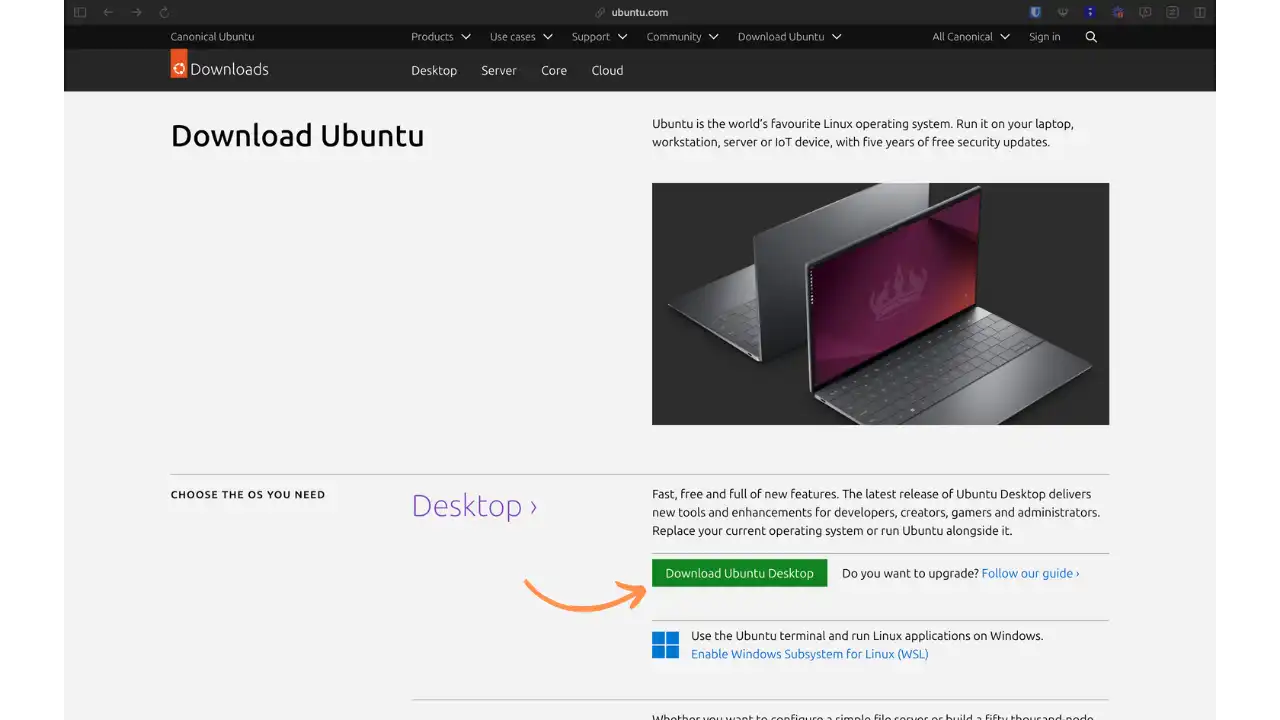Click the blue square extension icon
The image size is (1280, 720).
tap(1090, 12)
